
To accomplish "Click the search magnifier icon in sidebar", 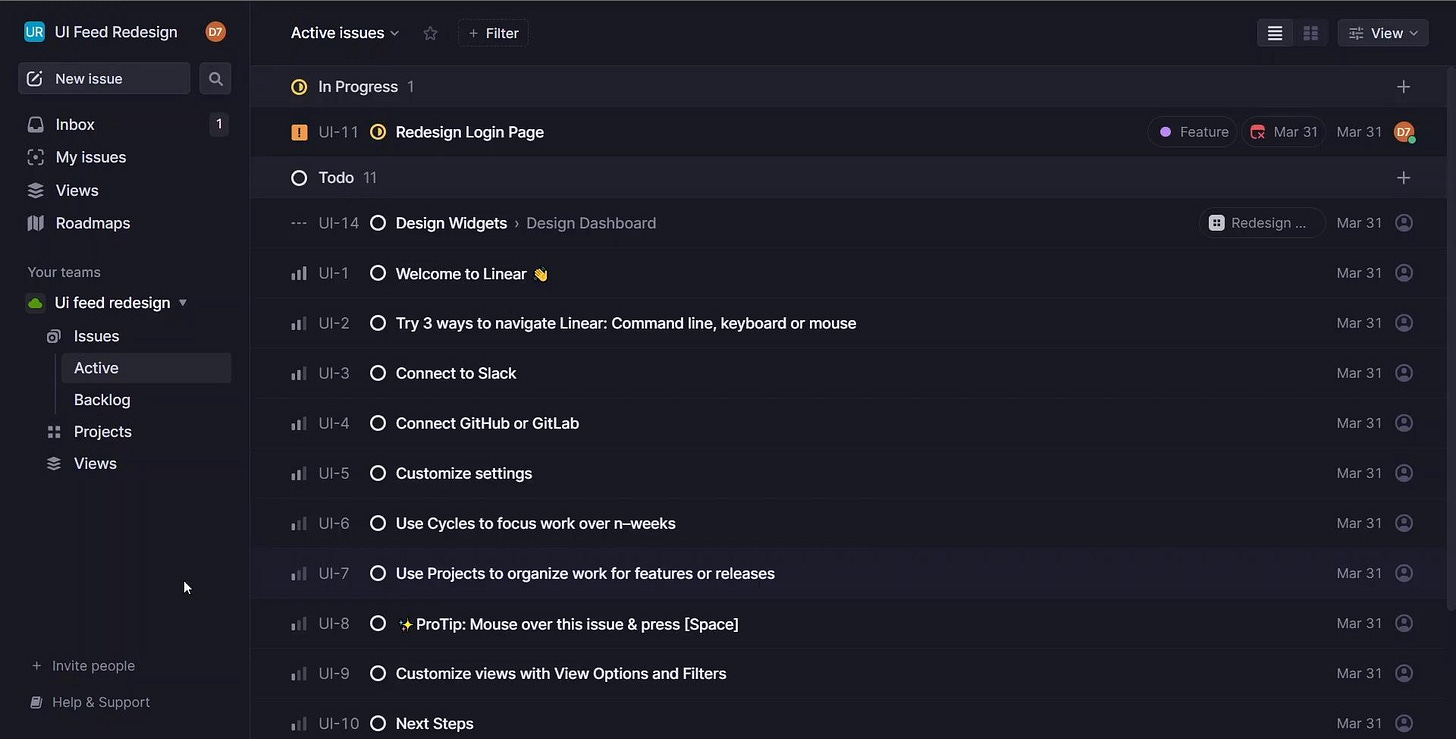I will click(215, 79).
